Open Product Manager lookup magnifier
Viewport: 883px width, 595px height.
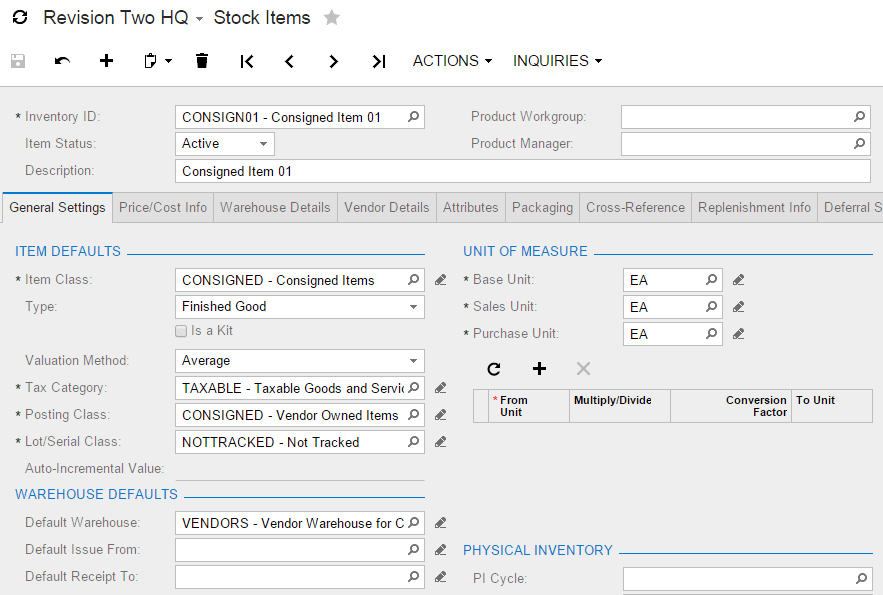(x=859, y=144)
